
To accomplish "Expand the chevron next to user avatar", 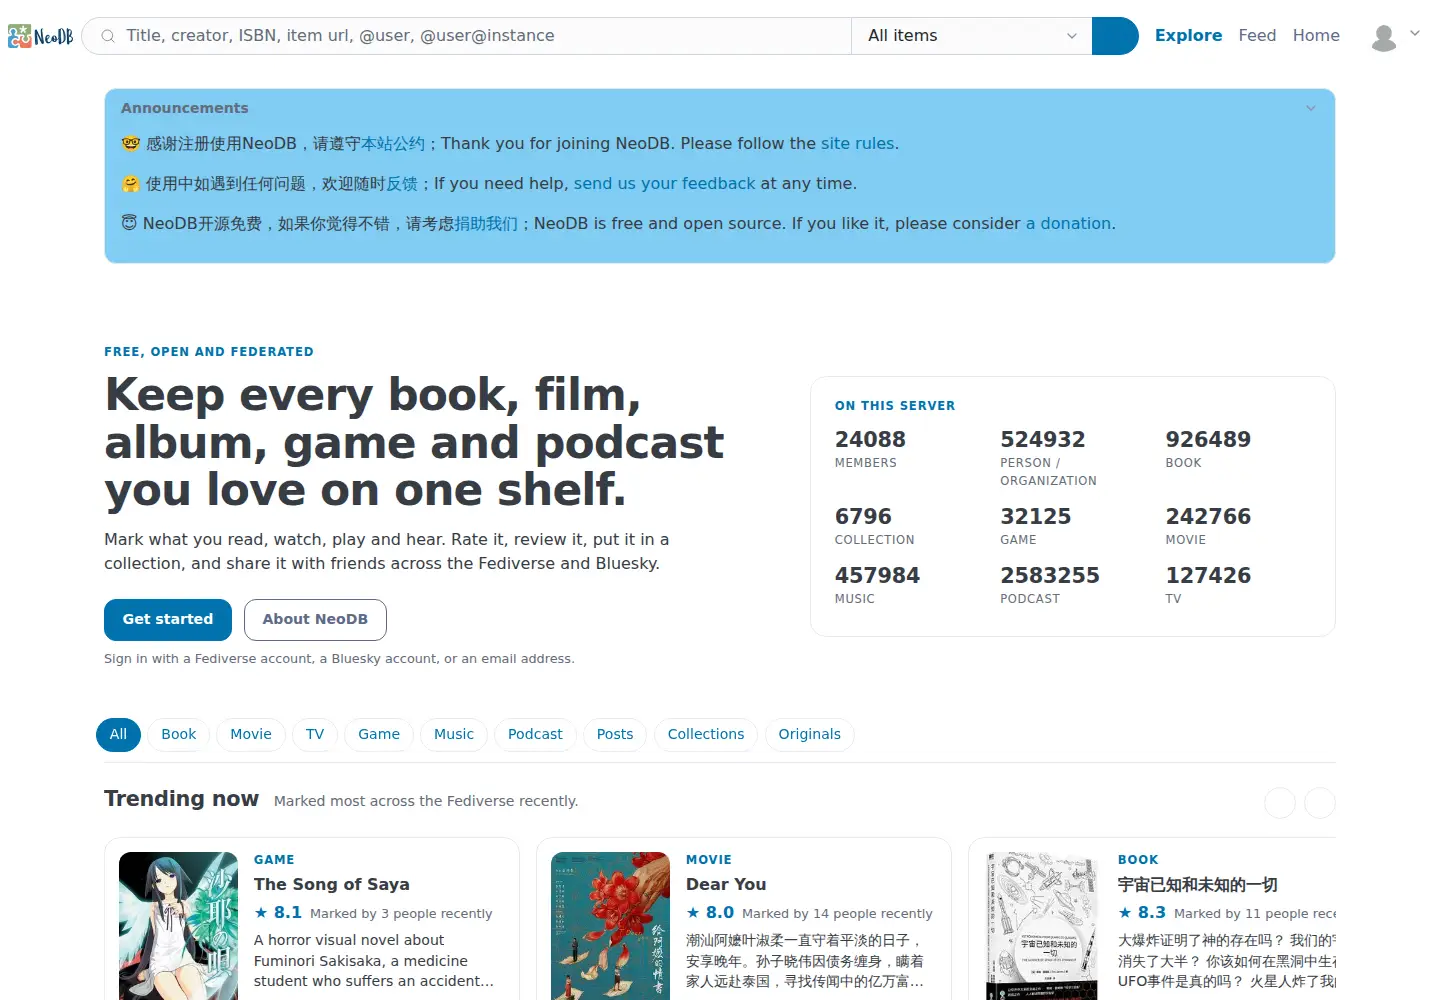I will click(x=1415, y=33).
